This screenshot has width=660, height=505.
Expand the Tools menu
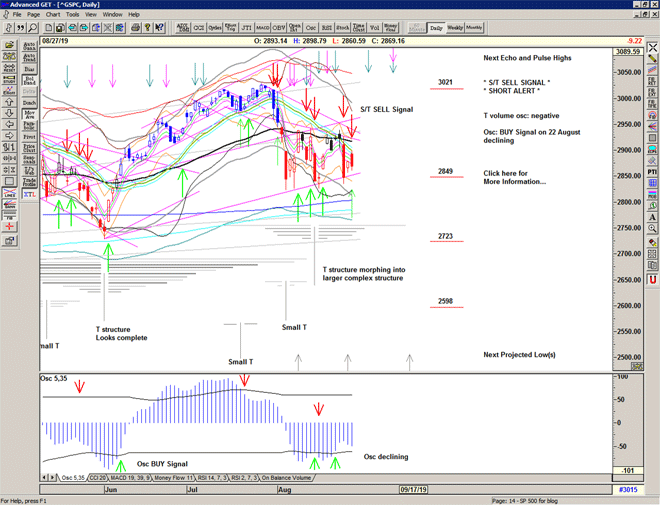[74, 15]
